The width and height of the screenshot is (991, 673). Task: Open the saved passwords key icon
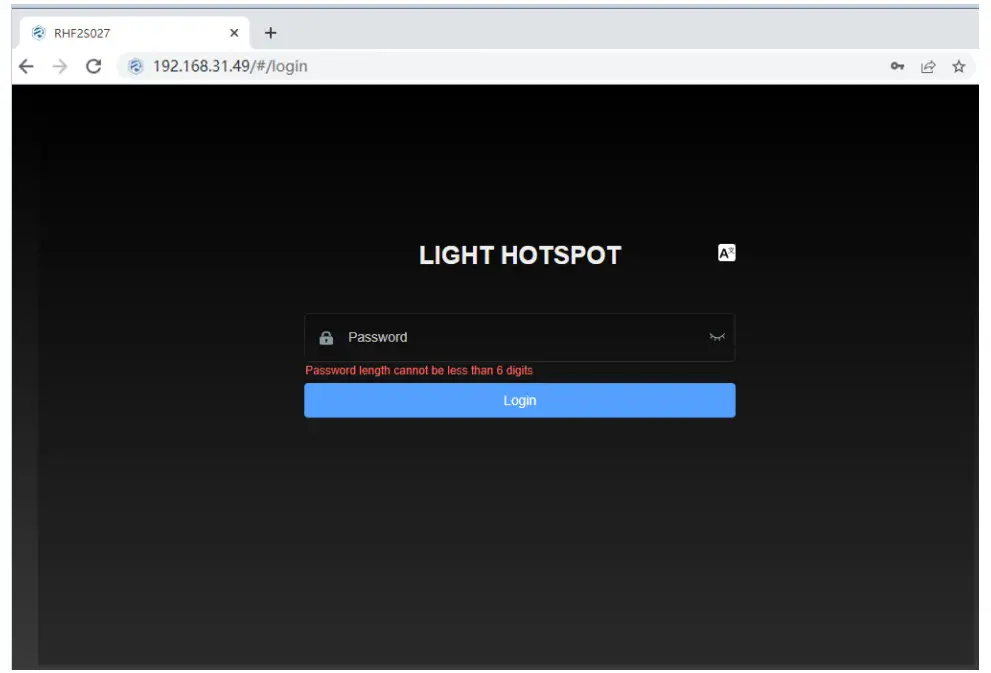[x=897, y=66]
